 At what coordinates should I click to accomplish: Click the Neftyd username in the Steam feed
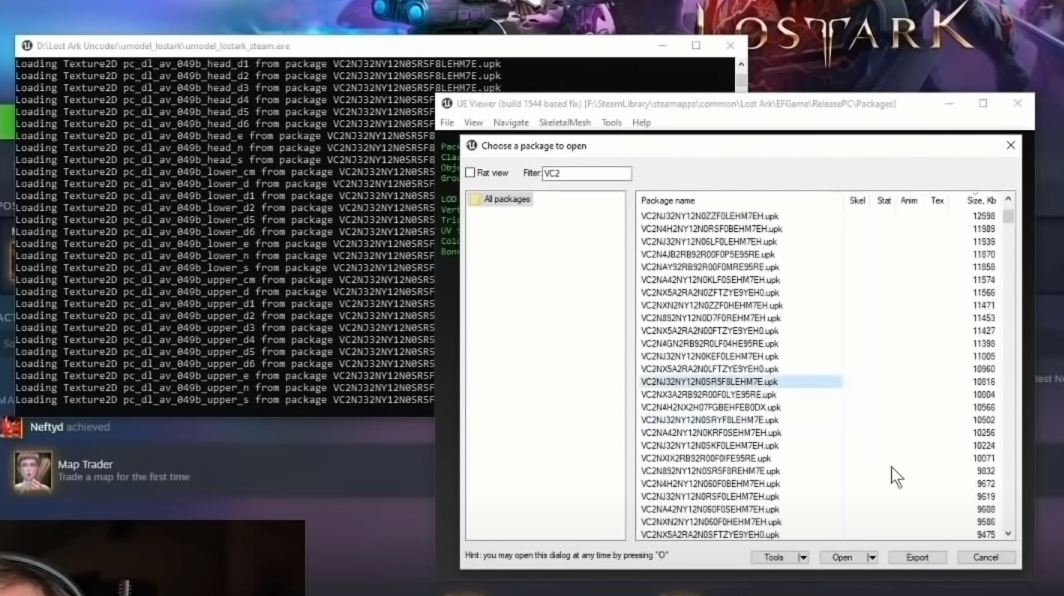tap(46, 427)
